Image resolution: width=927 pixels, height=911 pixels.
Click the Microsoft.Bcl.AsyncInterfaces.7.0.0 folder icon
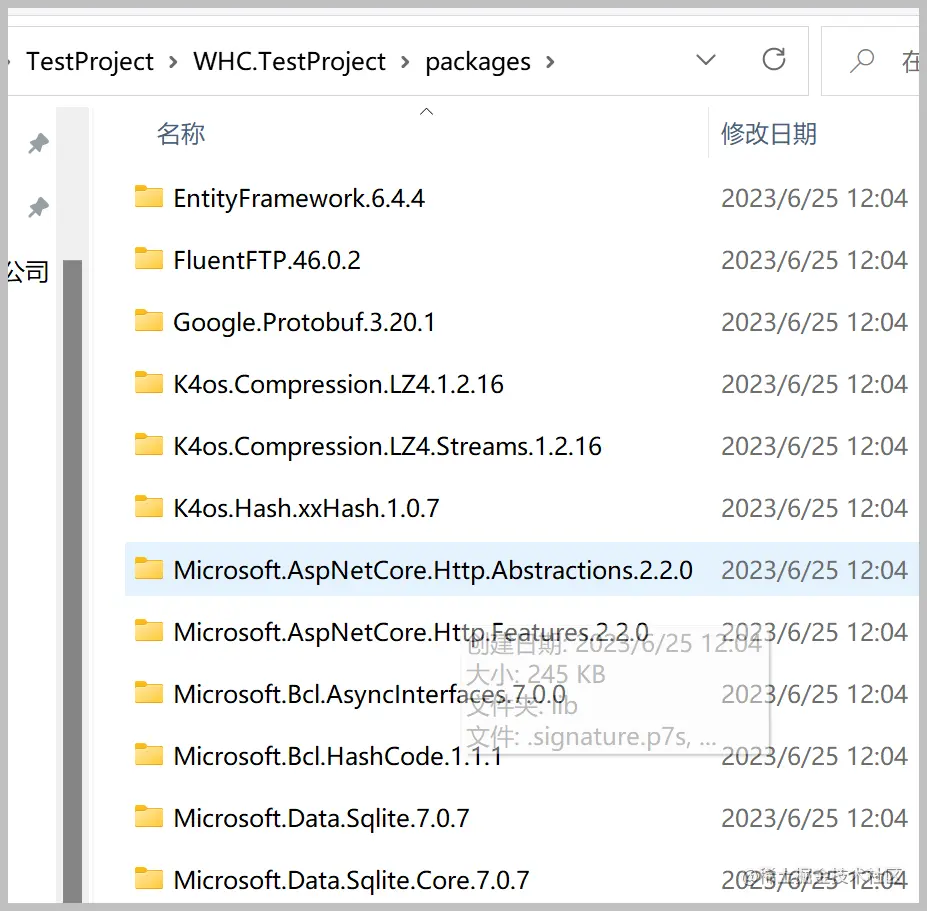pyautogui.click(x=148, y=693)
